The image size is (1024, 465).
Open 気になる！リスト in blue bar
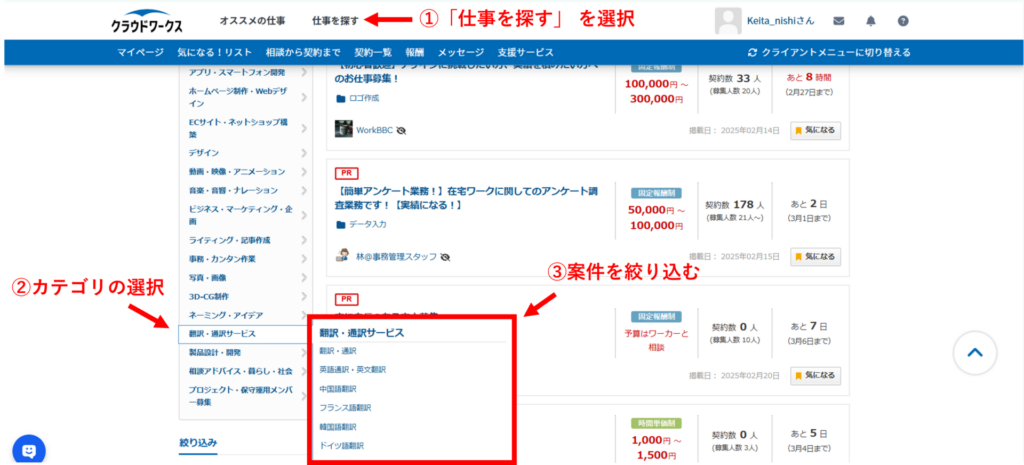[x=214, y=52]
